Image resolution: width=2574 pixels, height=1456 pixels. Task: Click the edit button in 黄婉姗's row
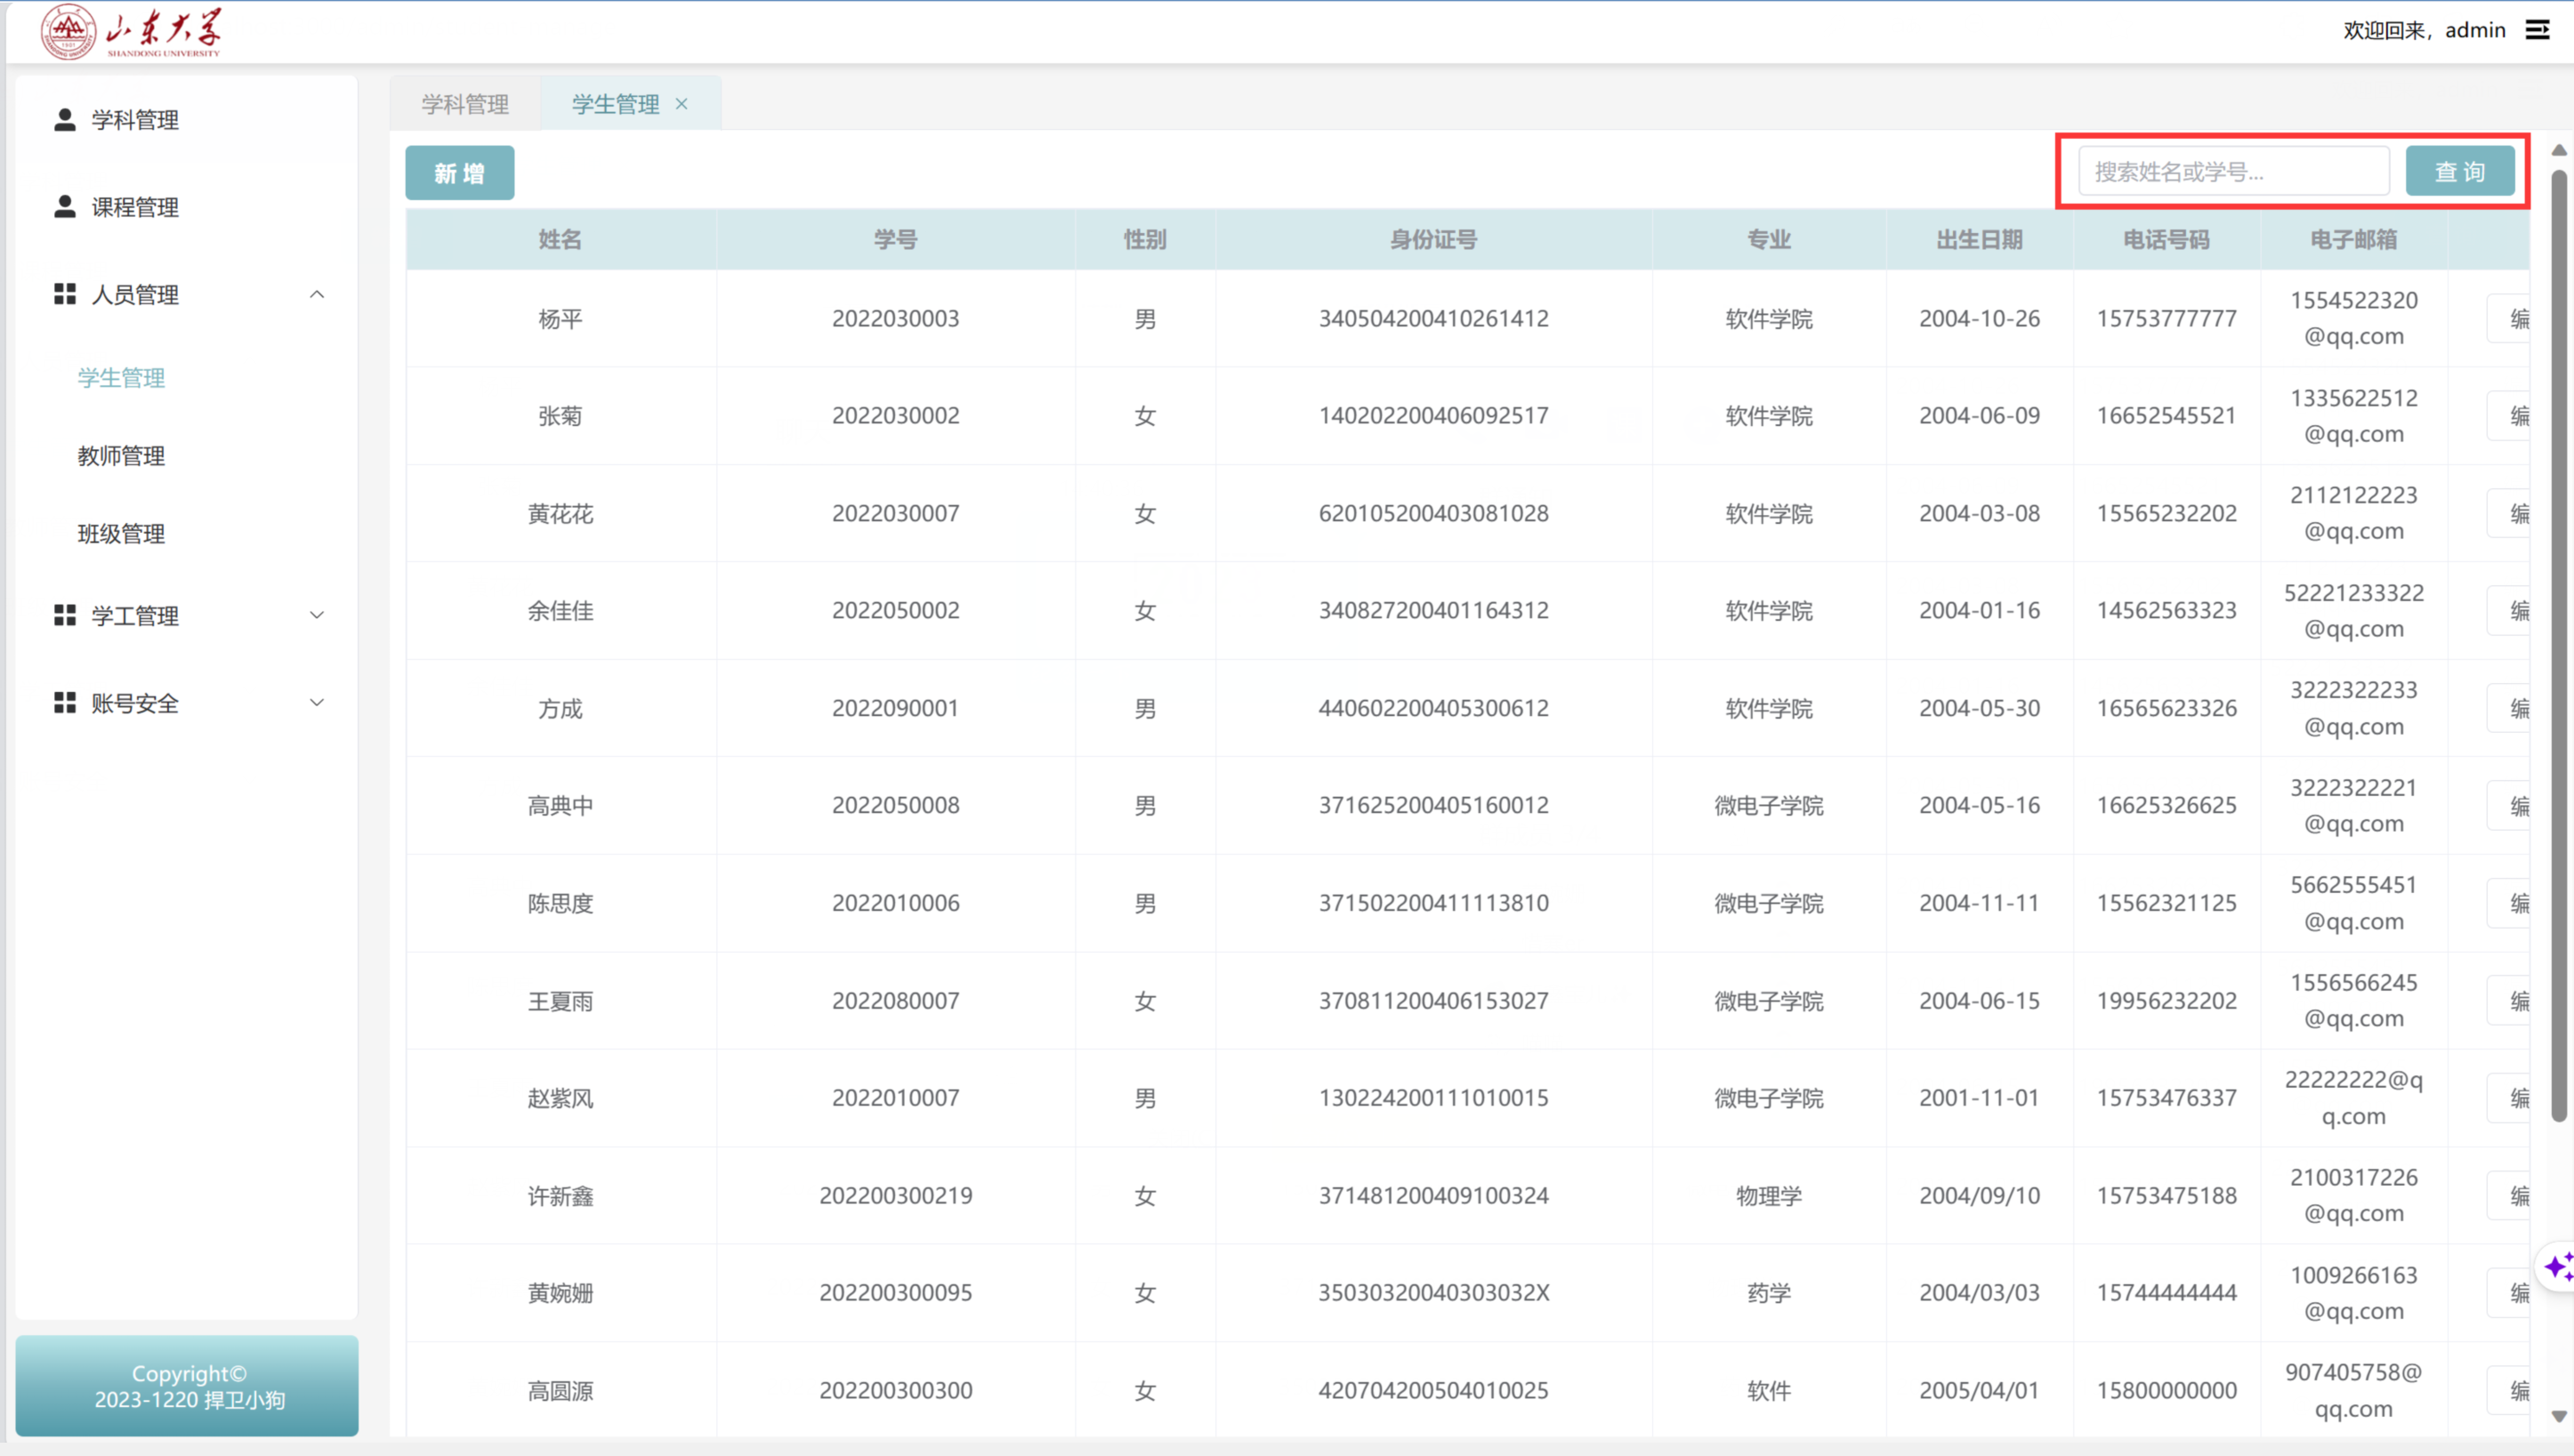[2509, 1293]
